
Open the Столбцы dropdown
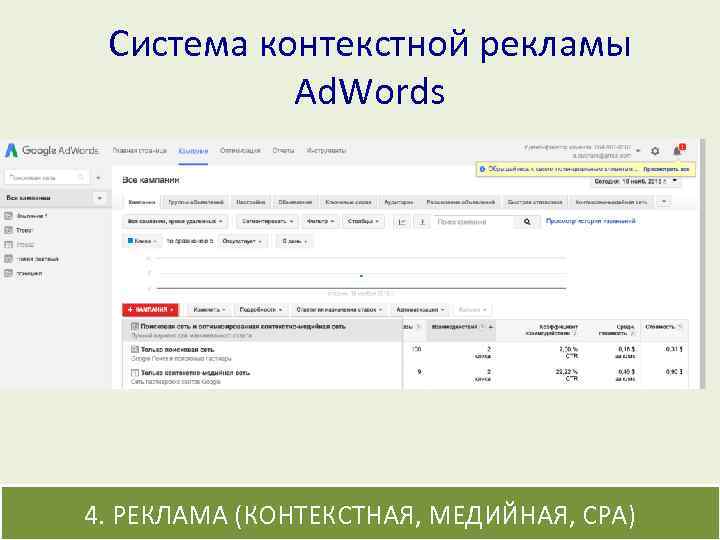[363, 221]
